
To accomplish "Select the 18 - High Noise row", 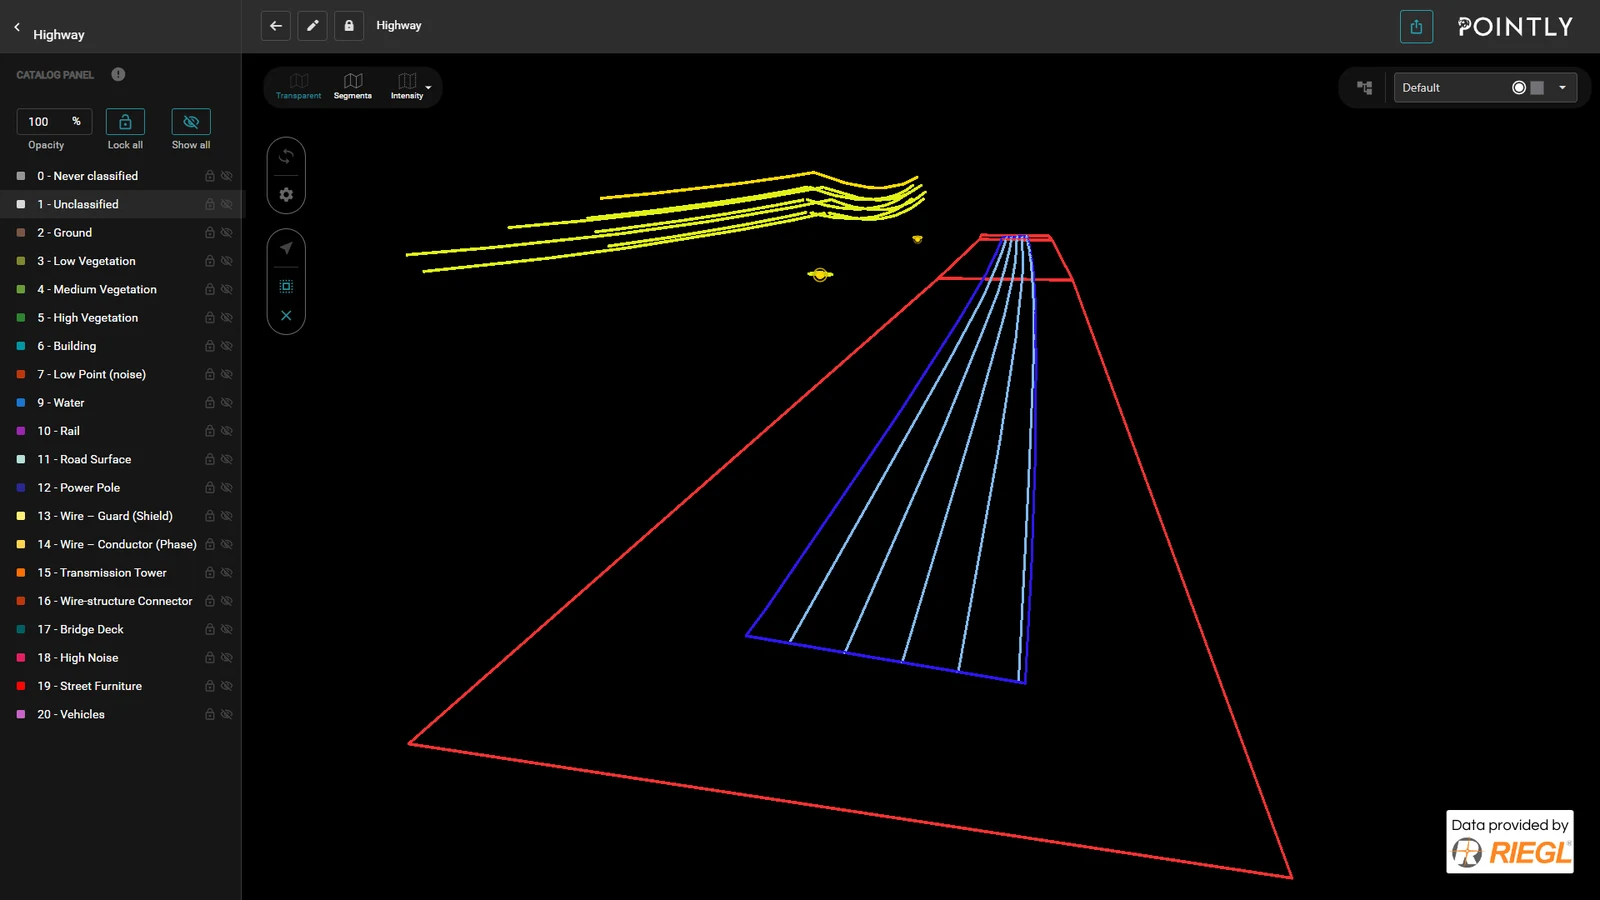I will [121, 658].
